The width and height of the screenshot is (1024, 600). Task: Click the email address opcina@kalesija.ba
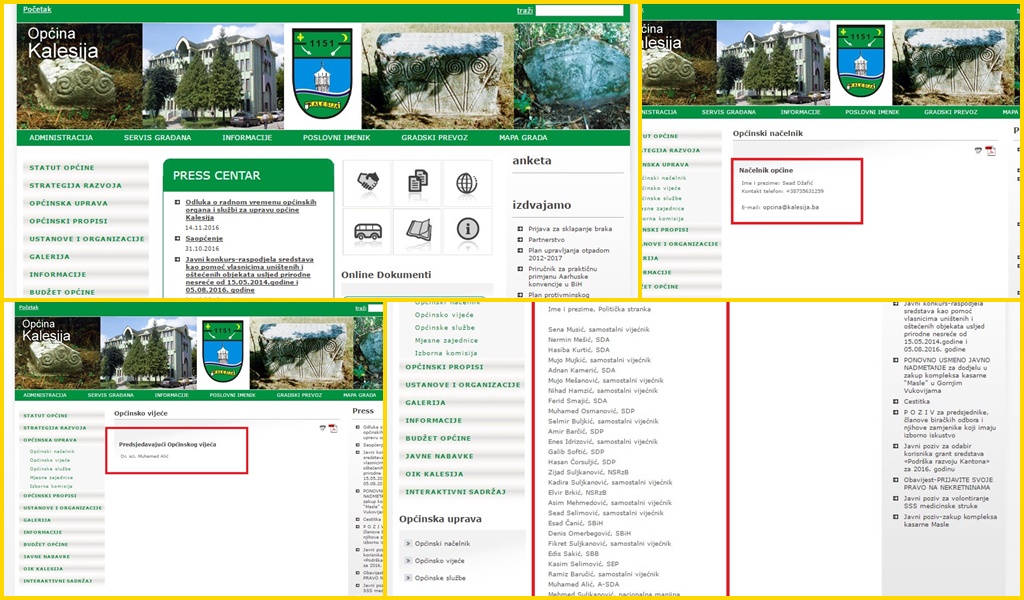791,207
